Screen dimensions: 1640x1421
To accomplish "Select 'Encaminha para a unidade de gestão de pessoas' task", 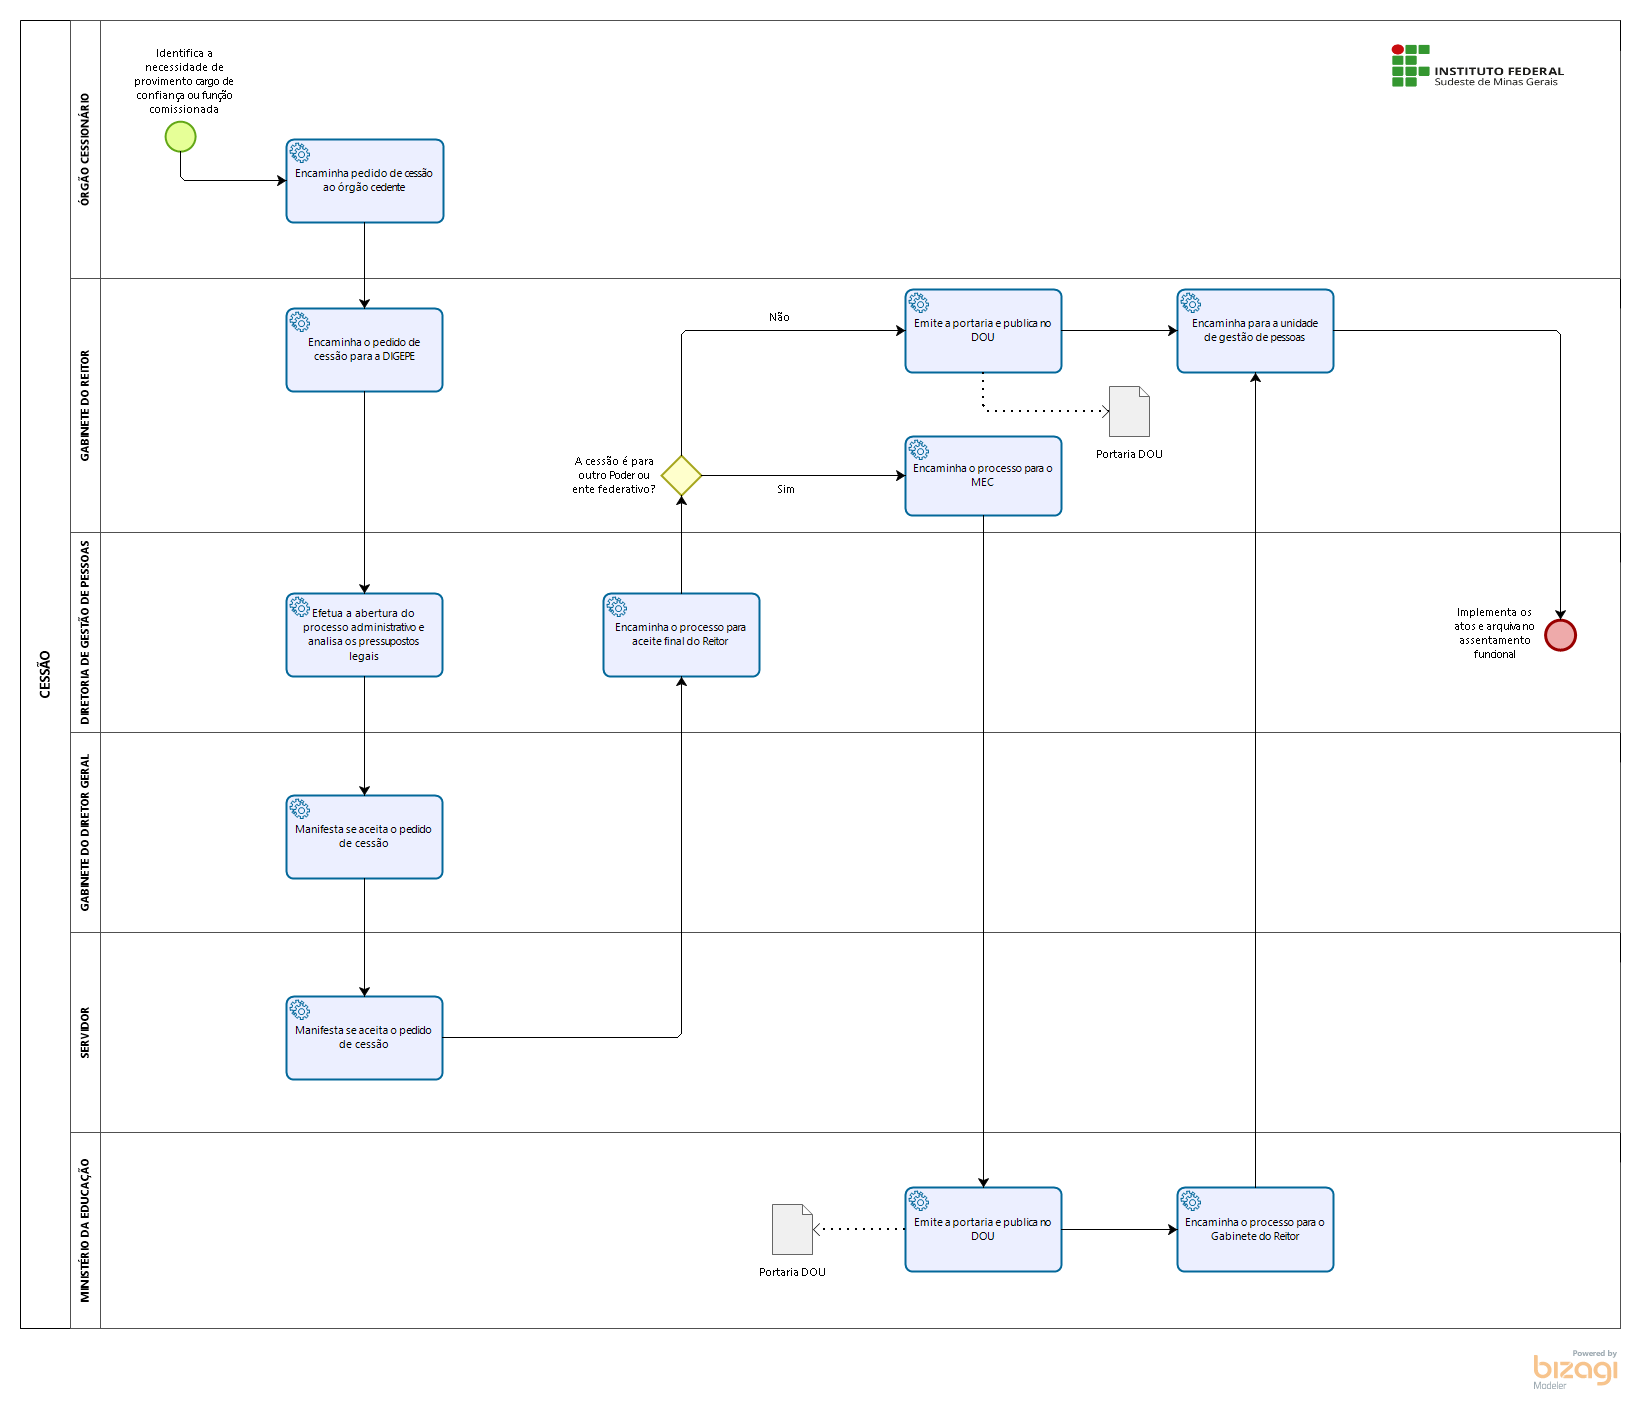I will click(x=1255, y=331).
